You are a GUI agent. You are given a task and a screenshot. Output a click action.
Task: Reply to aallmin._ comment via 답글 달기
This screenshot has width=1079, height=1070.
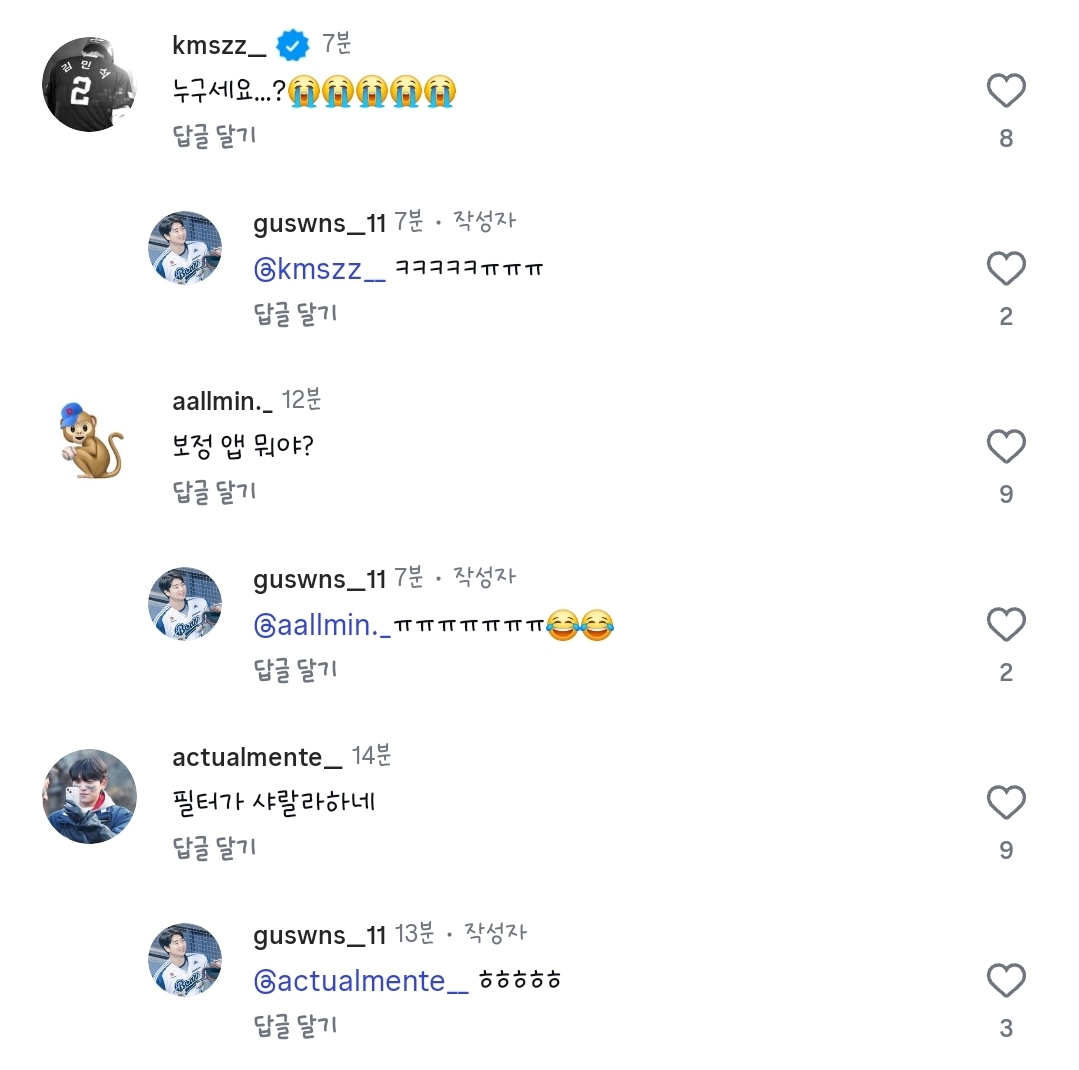pyautogui.click(x=215, y=492)
